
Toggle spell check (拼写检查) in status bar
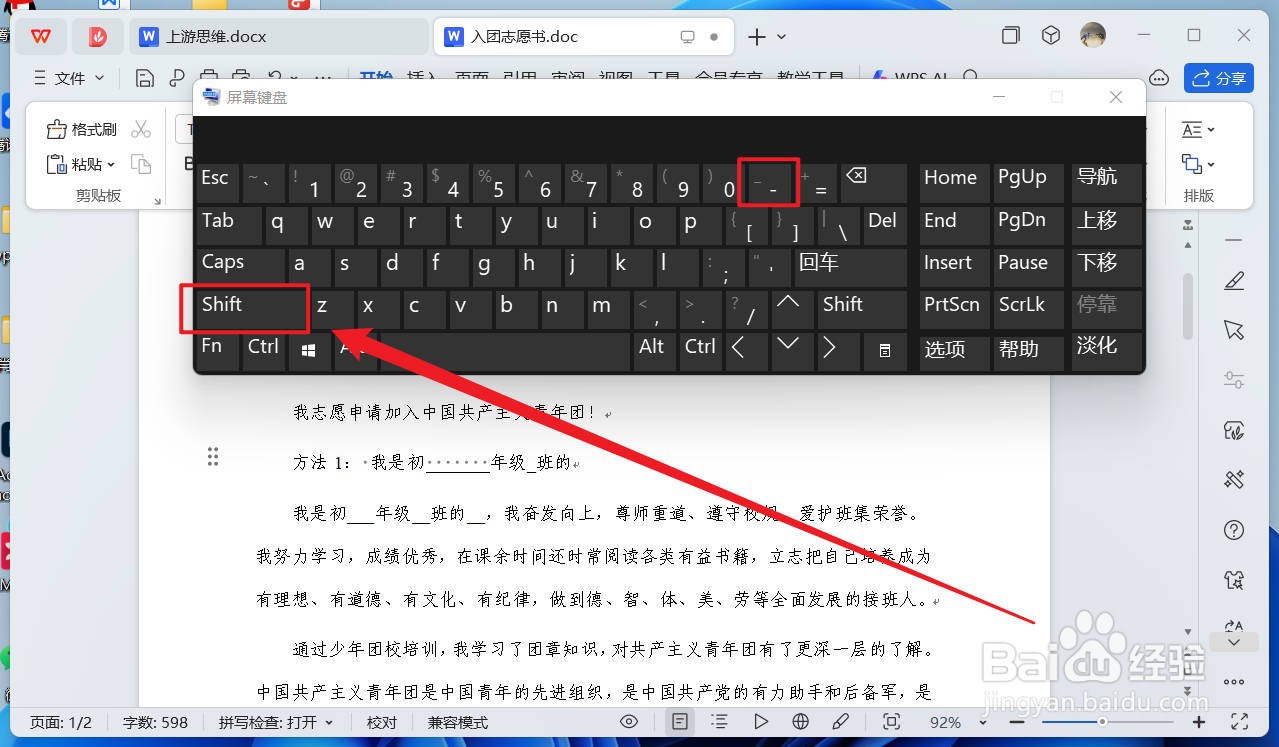coord(270,721)
